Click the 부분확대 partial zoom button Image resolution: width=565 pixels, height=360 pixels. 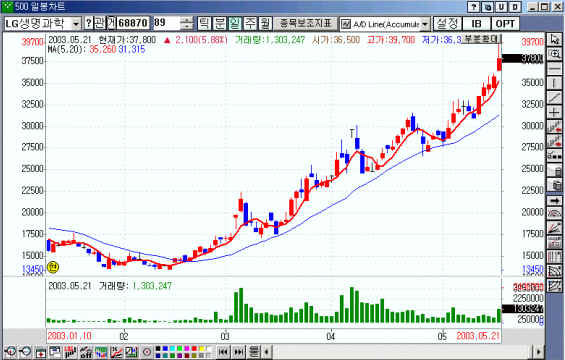[x=481, y=39]
